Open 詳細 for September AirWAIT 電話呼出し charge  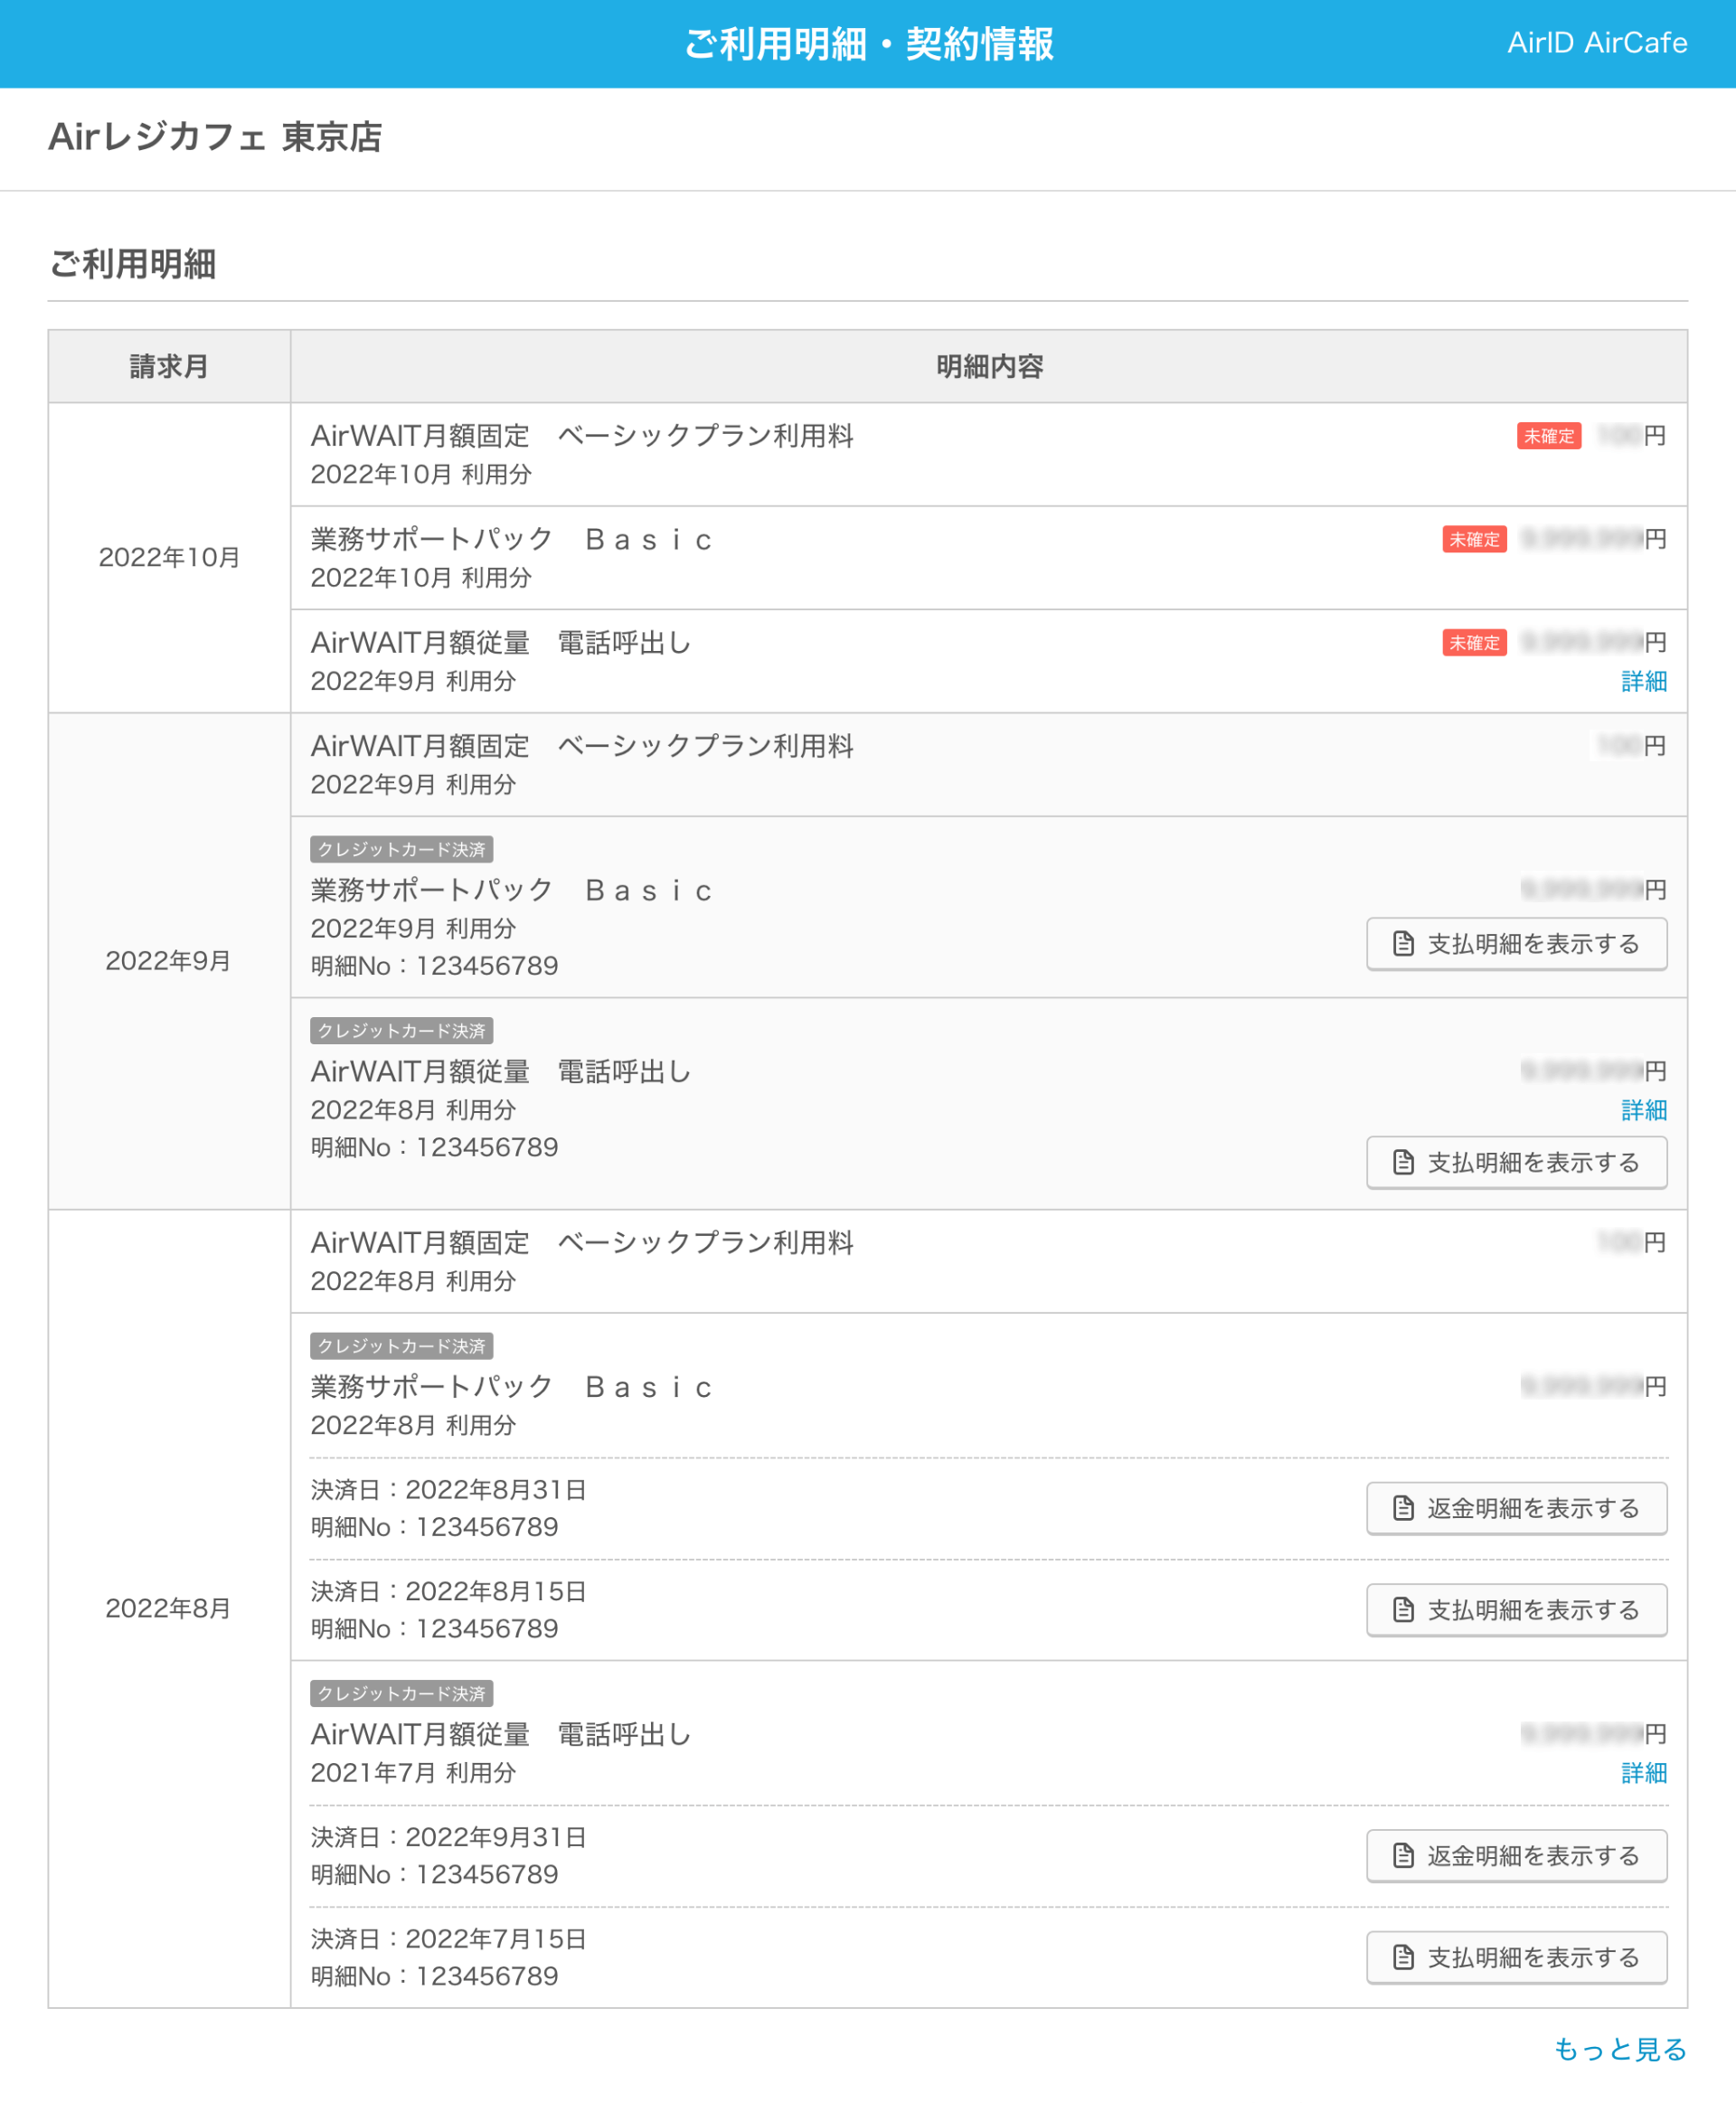[1644, 1110]
